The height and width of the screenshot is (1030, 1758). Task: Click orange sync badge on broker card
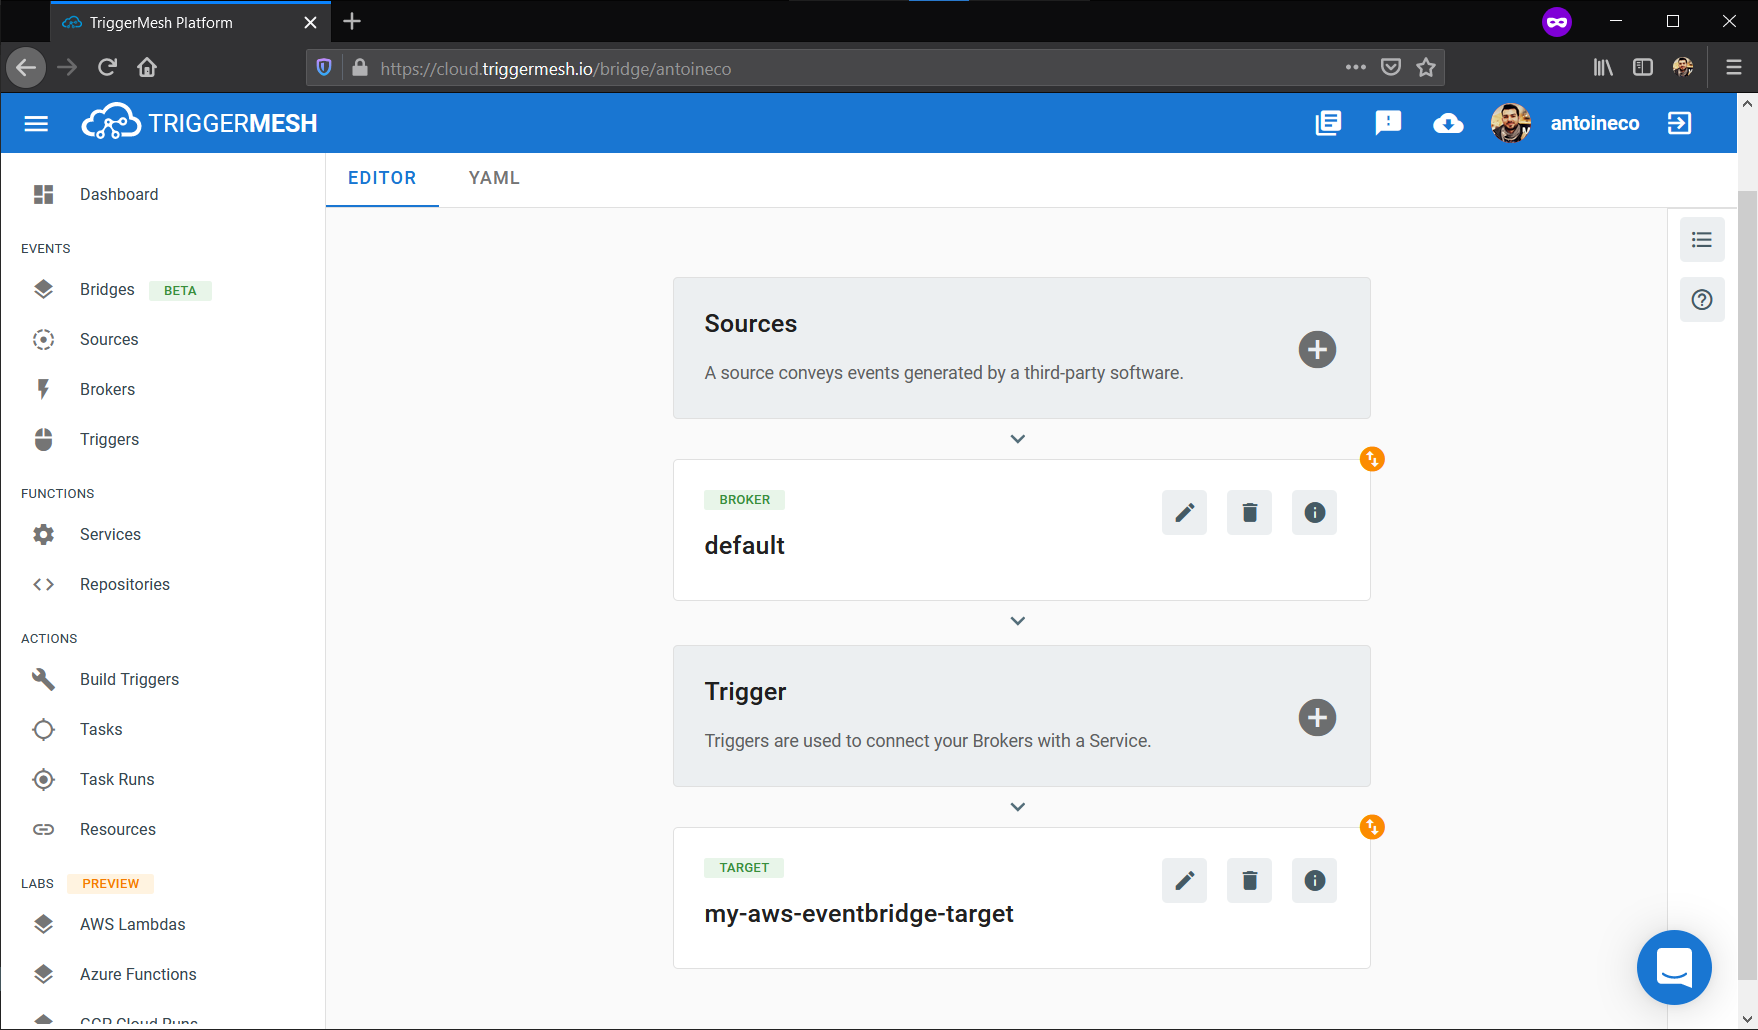click(1372, 459)
